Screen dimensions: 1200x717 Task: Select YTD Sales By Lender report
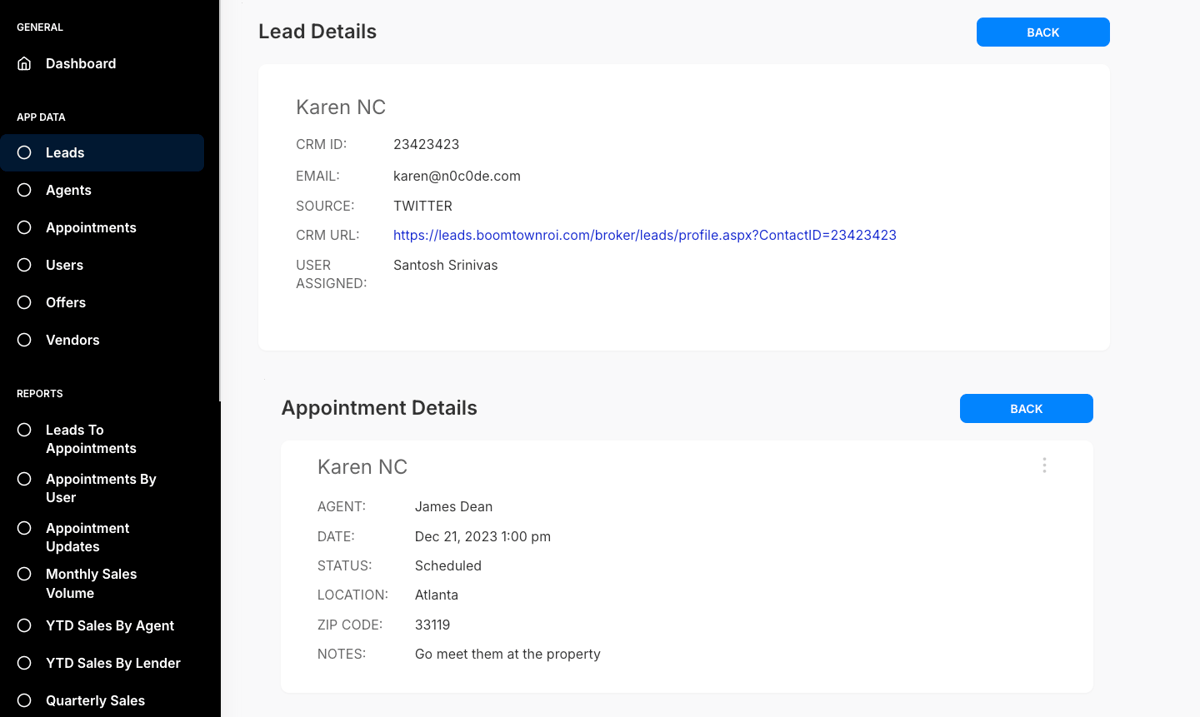click(x=113, y=663)
